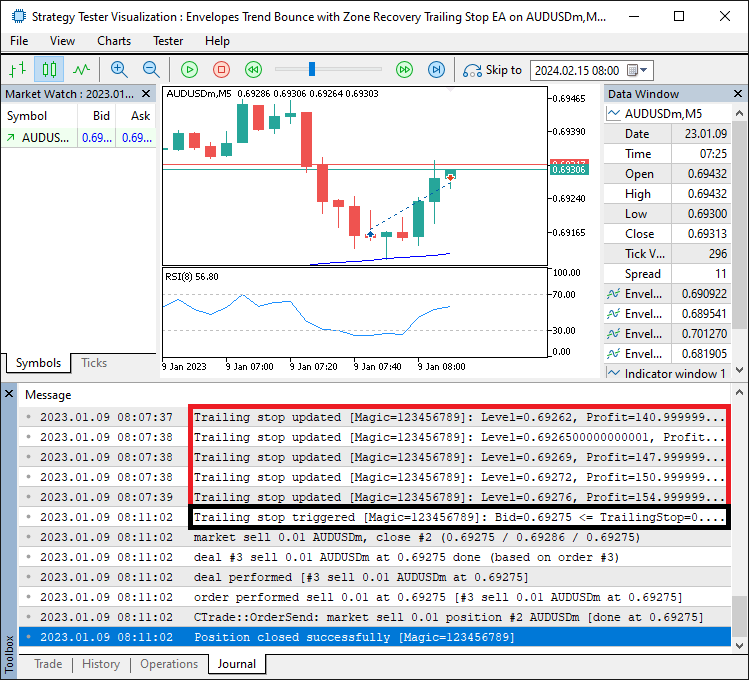Screen dimensions: 749x680
Task: Switch chart to bar chart mode
Action: pos(18,70)
